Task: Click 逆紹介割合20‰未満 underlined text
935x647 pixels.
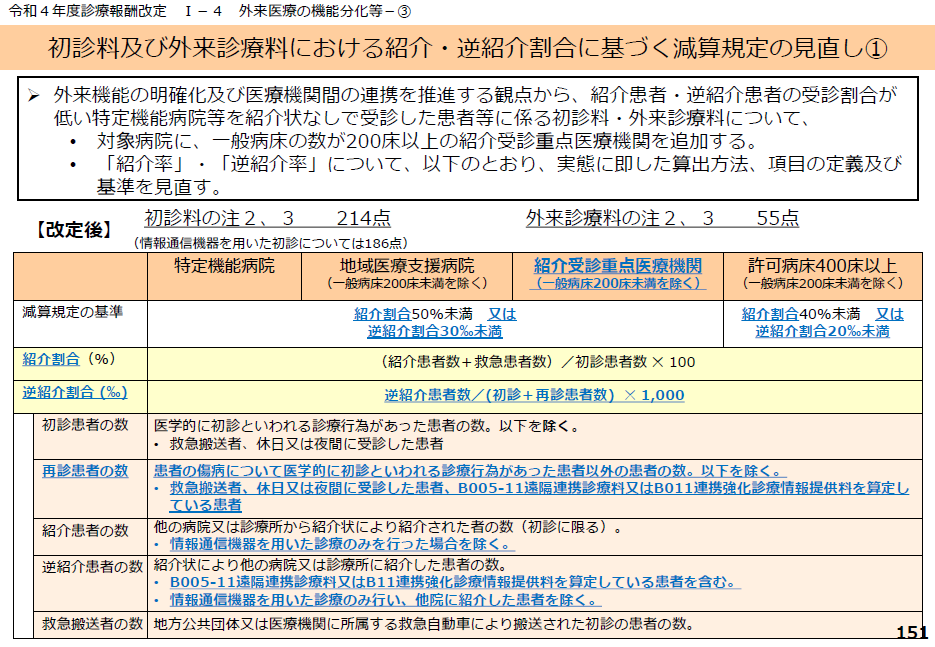Action: click(x=822, y=331)
